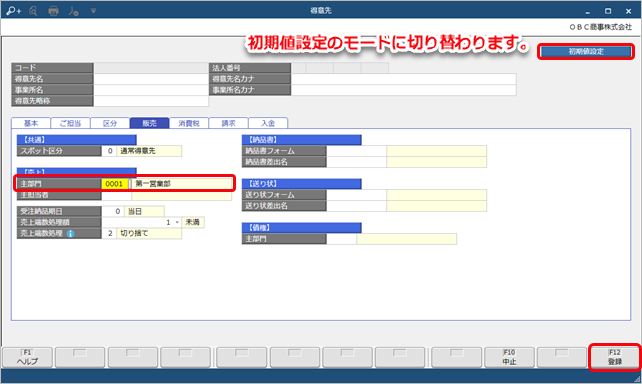Click the 【納品書】 section header
The width and height of the screenshot is (642, 384).
coord(301,140)
